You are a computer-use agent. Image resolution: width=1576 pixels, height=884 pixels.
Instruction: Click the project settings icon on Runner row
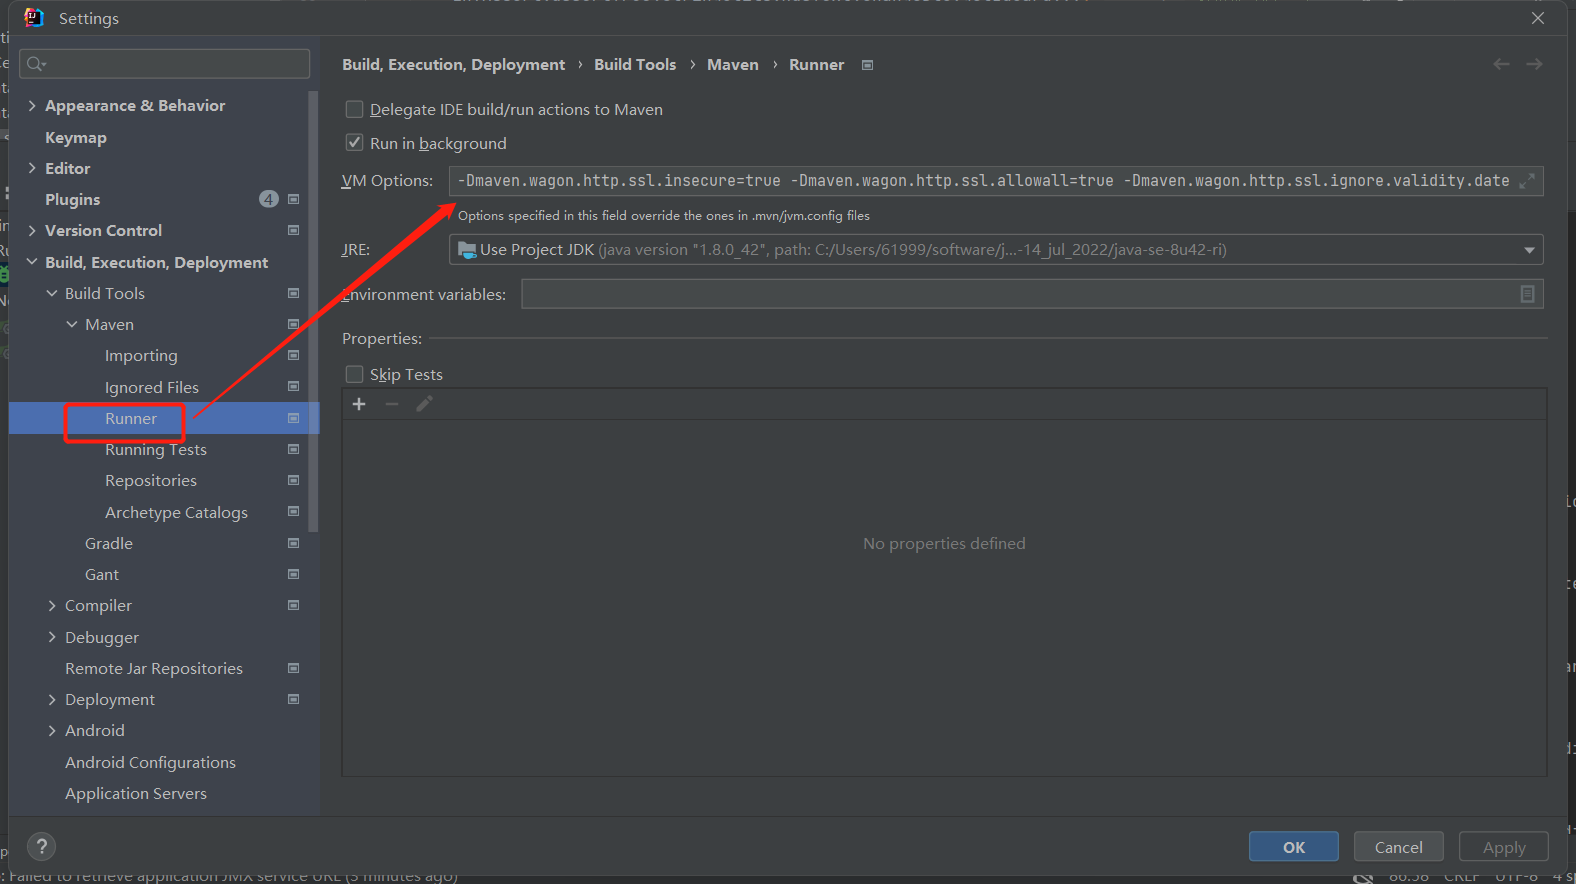[294, 418]
